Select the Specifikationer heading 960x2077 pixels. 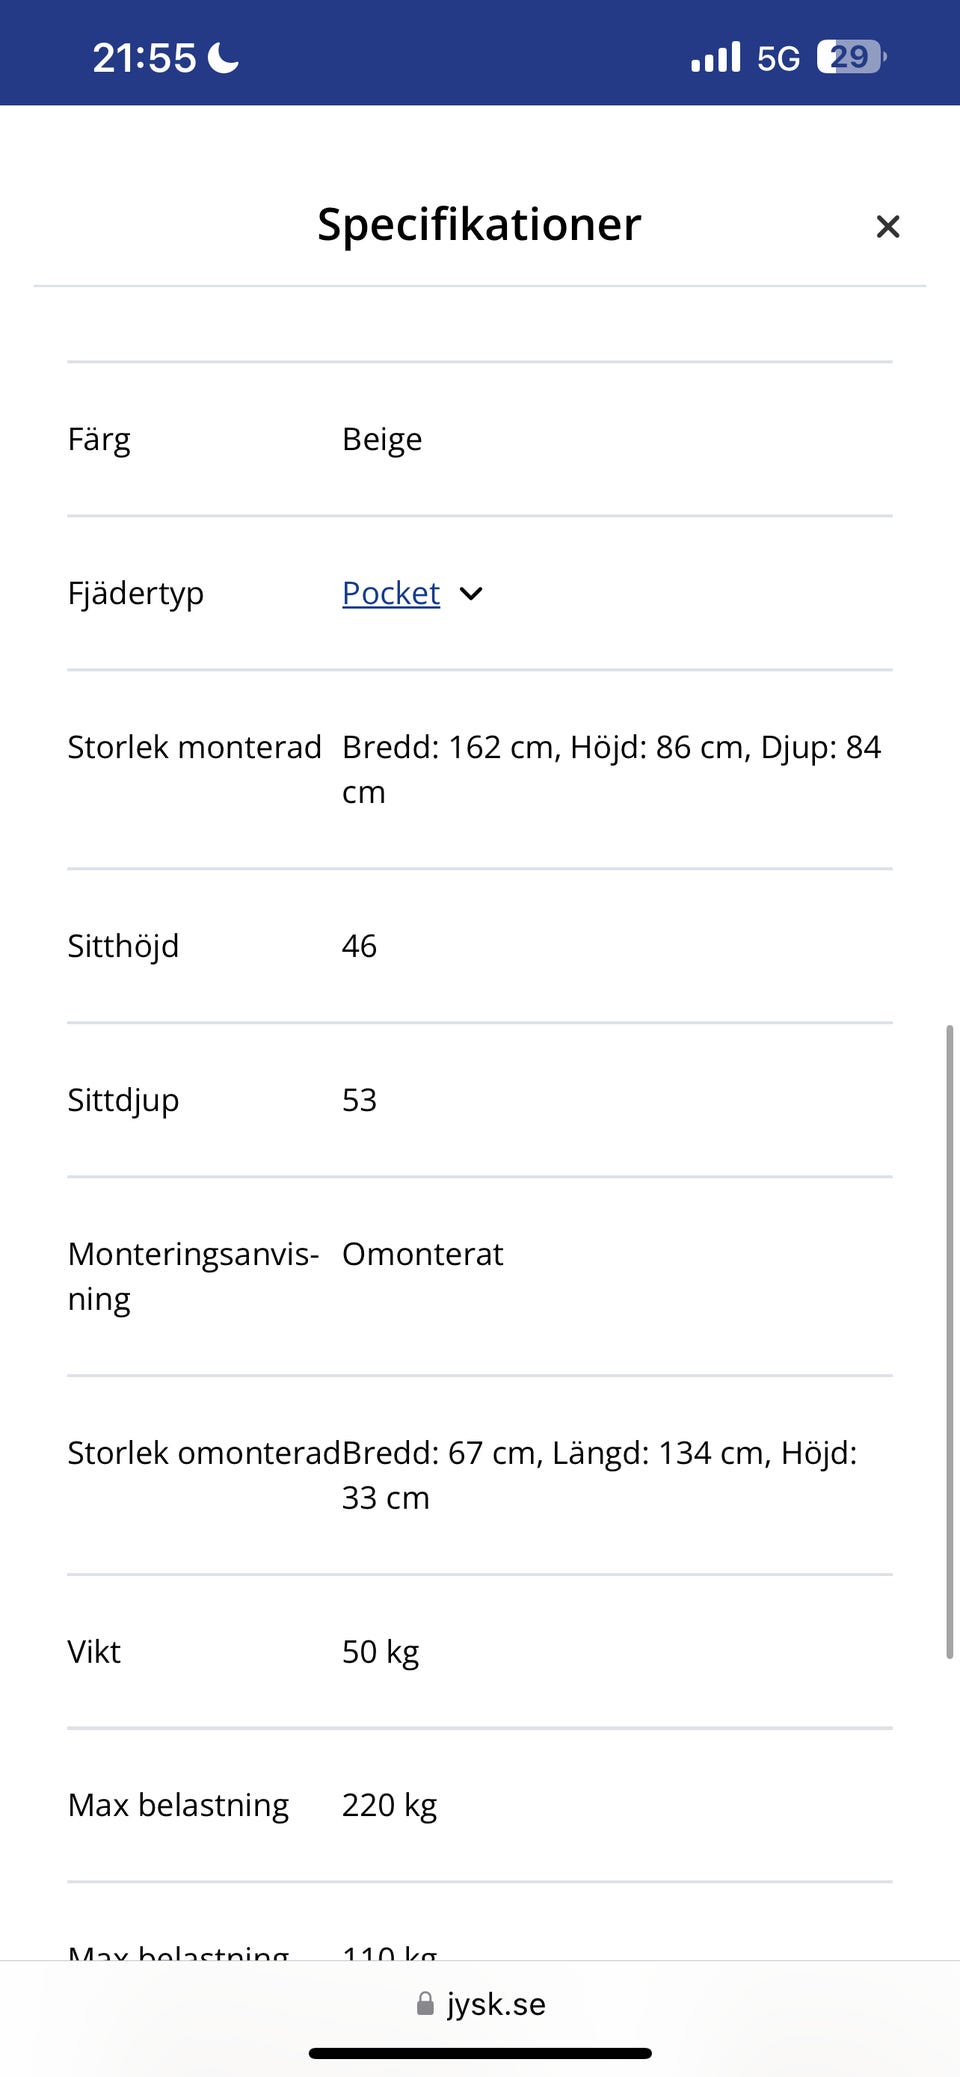479,224
